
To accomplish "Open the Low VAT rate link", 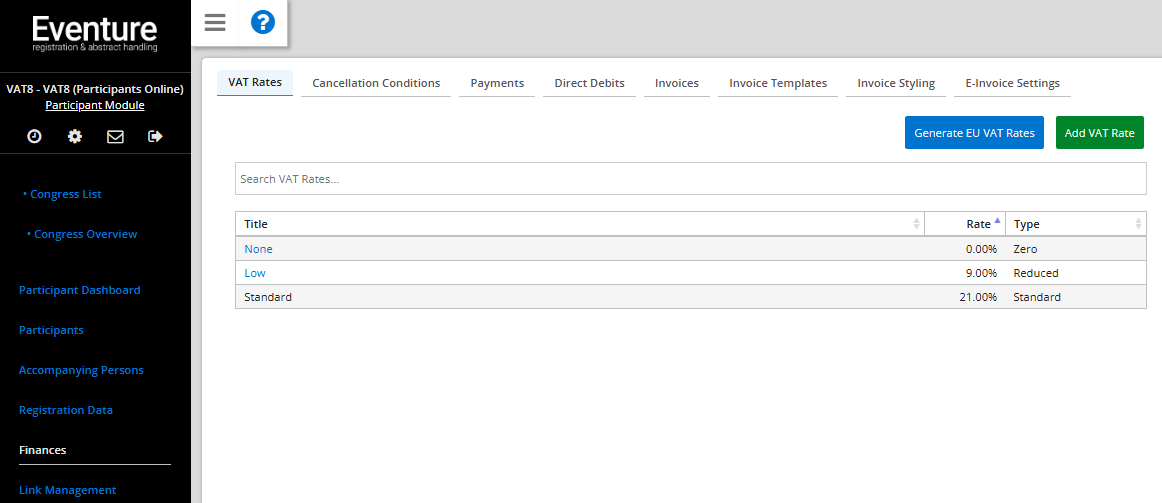I will pos(255,273).
